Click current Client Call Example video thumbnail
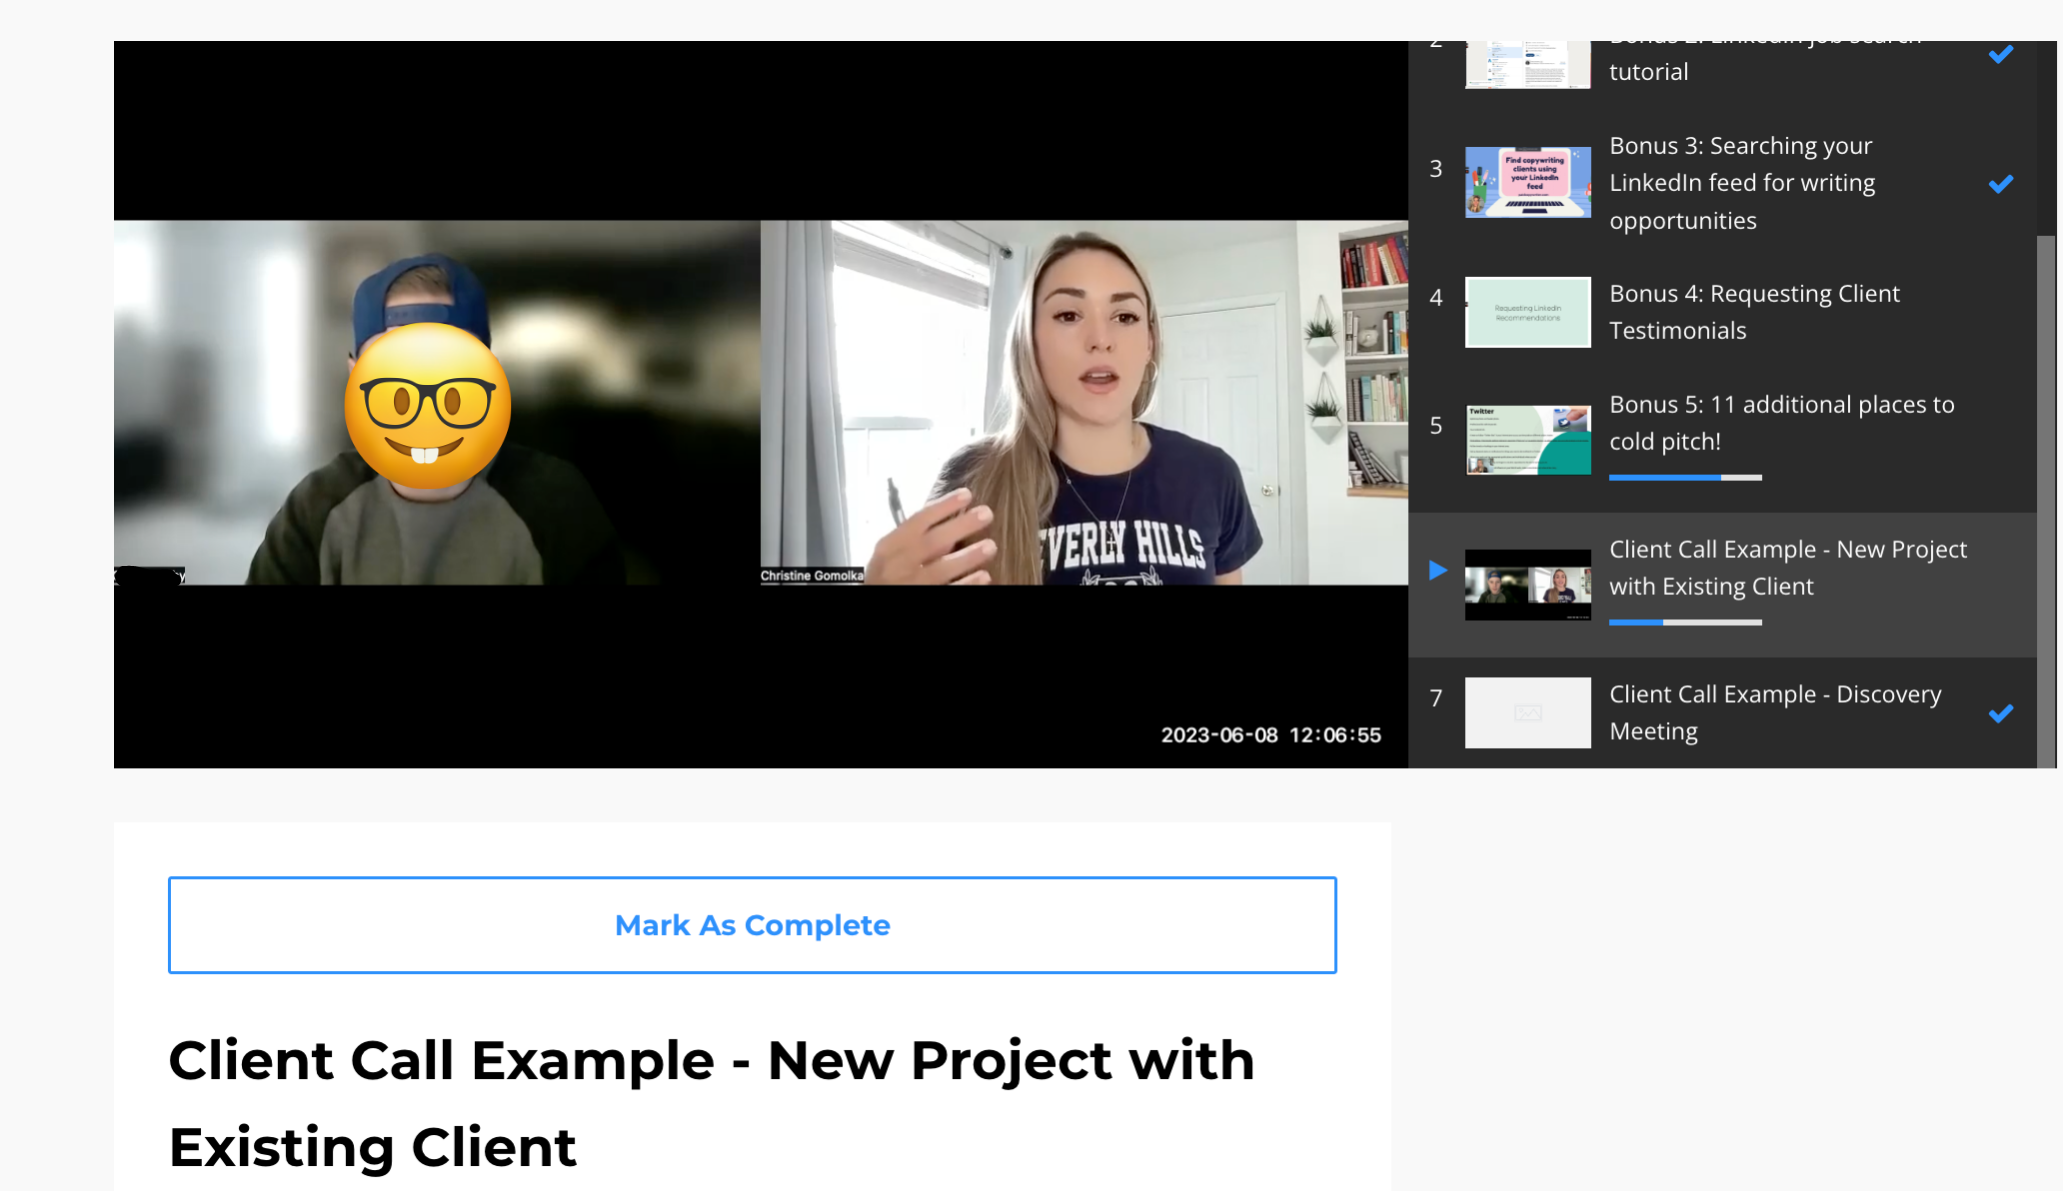 pyautogui.click(x=1527, y=584)
